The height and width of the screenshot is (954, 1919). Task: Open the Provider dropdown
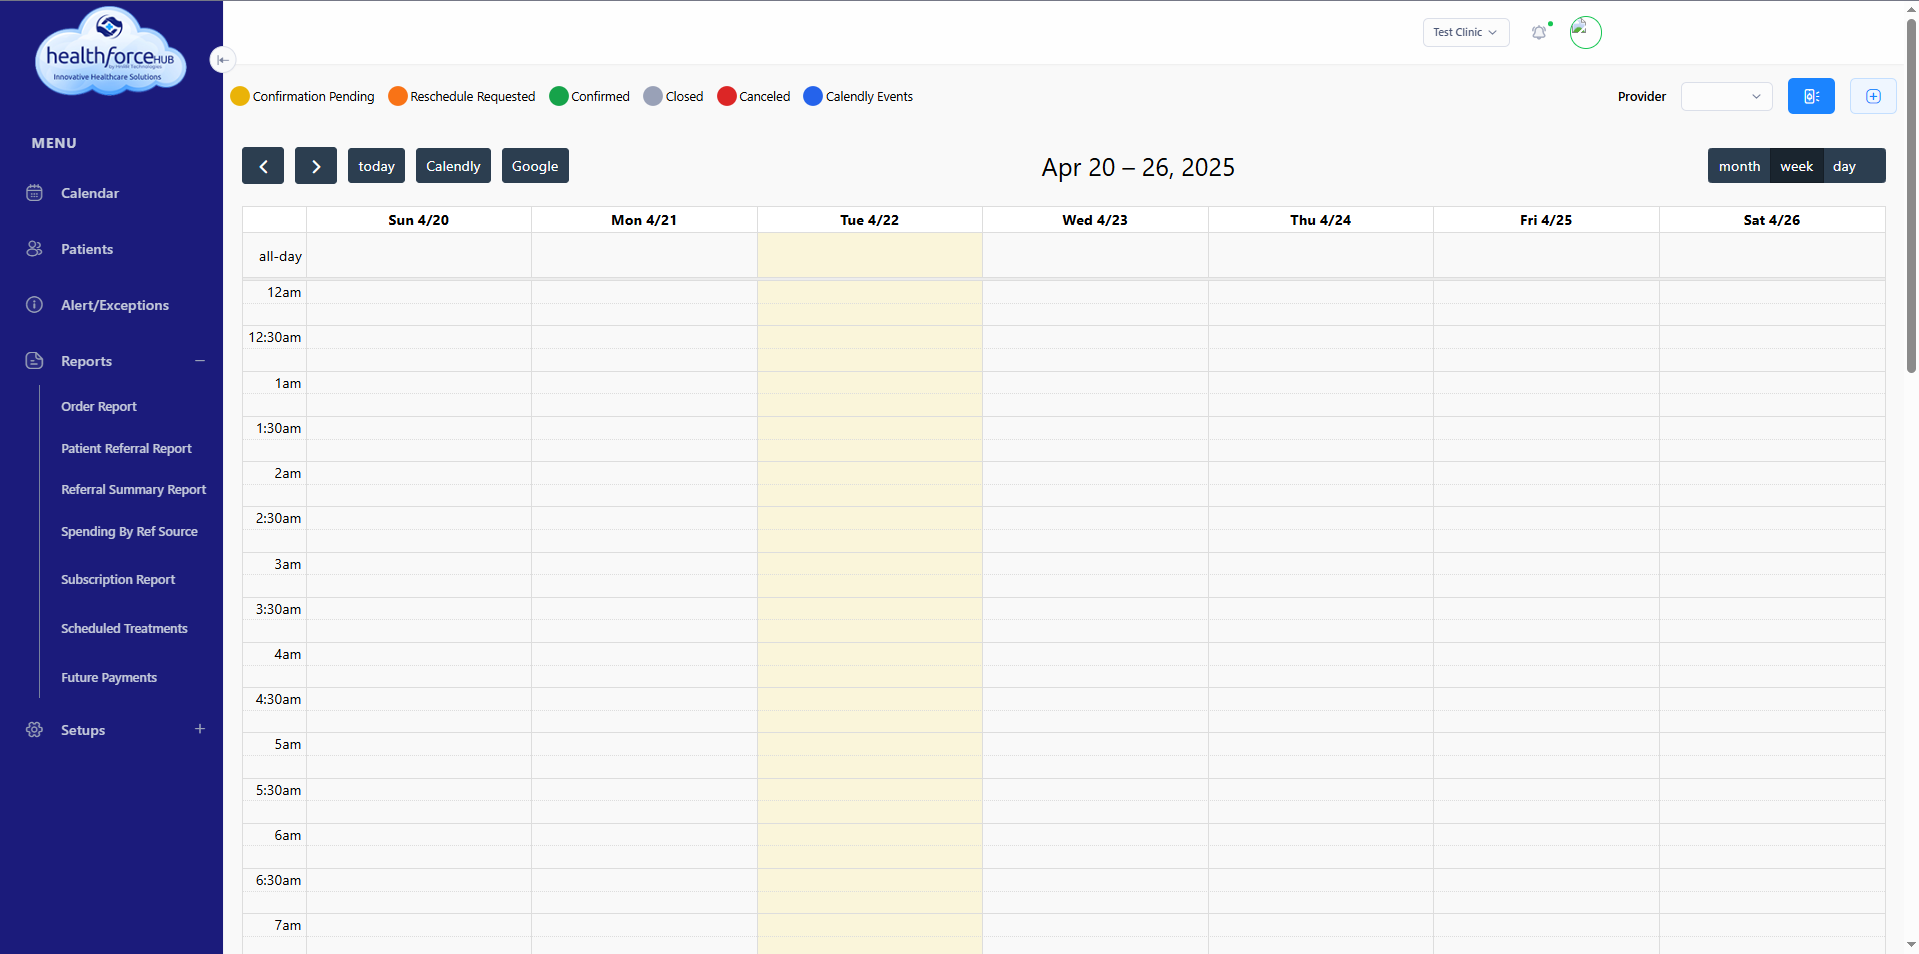(x=1725, y=96)
